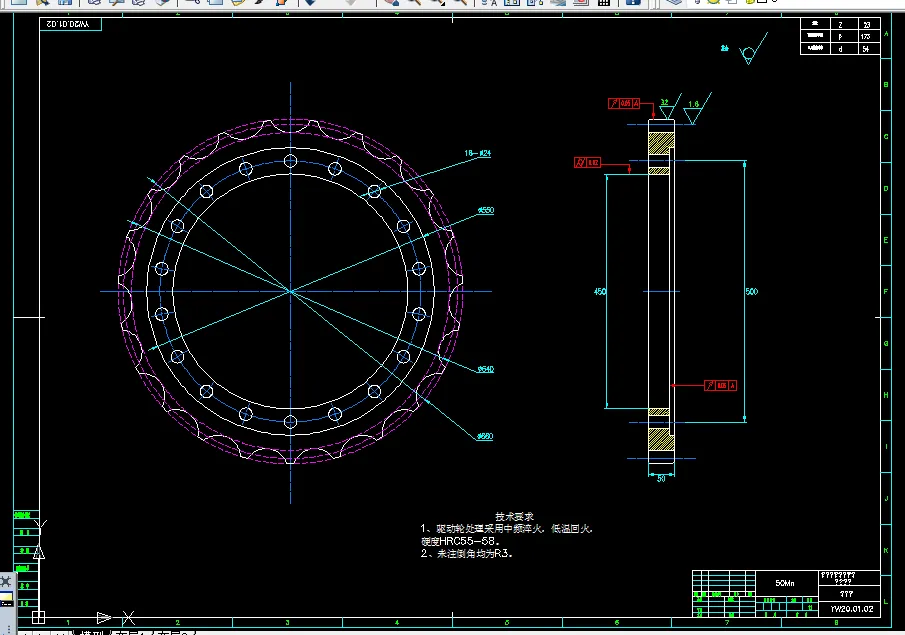This screenshot has width=905, height=635.
Task: Select the 50 width dimension
Action: pyautogui.click(x=661, y=479)
